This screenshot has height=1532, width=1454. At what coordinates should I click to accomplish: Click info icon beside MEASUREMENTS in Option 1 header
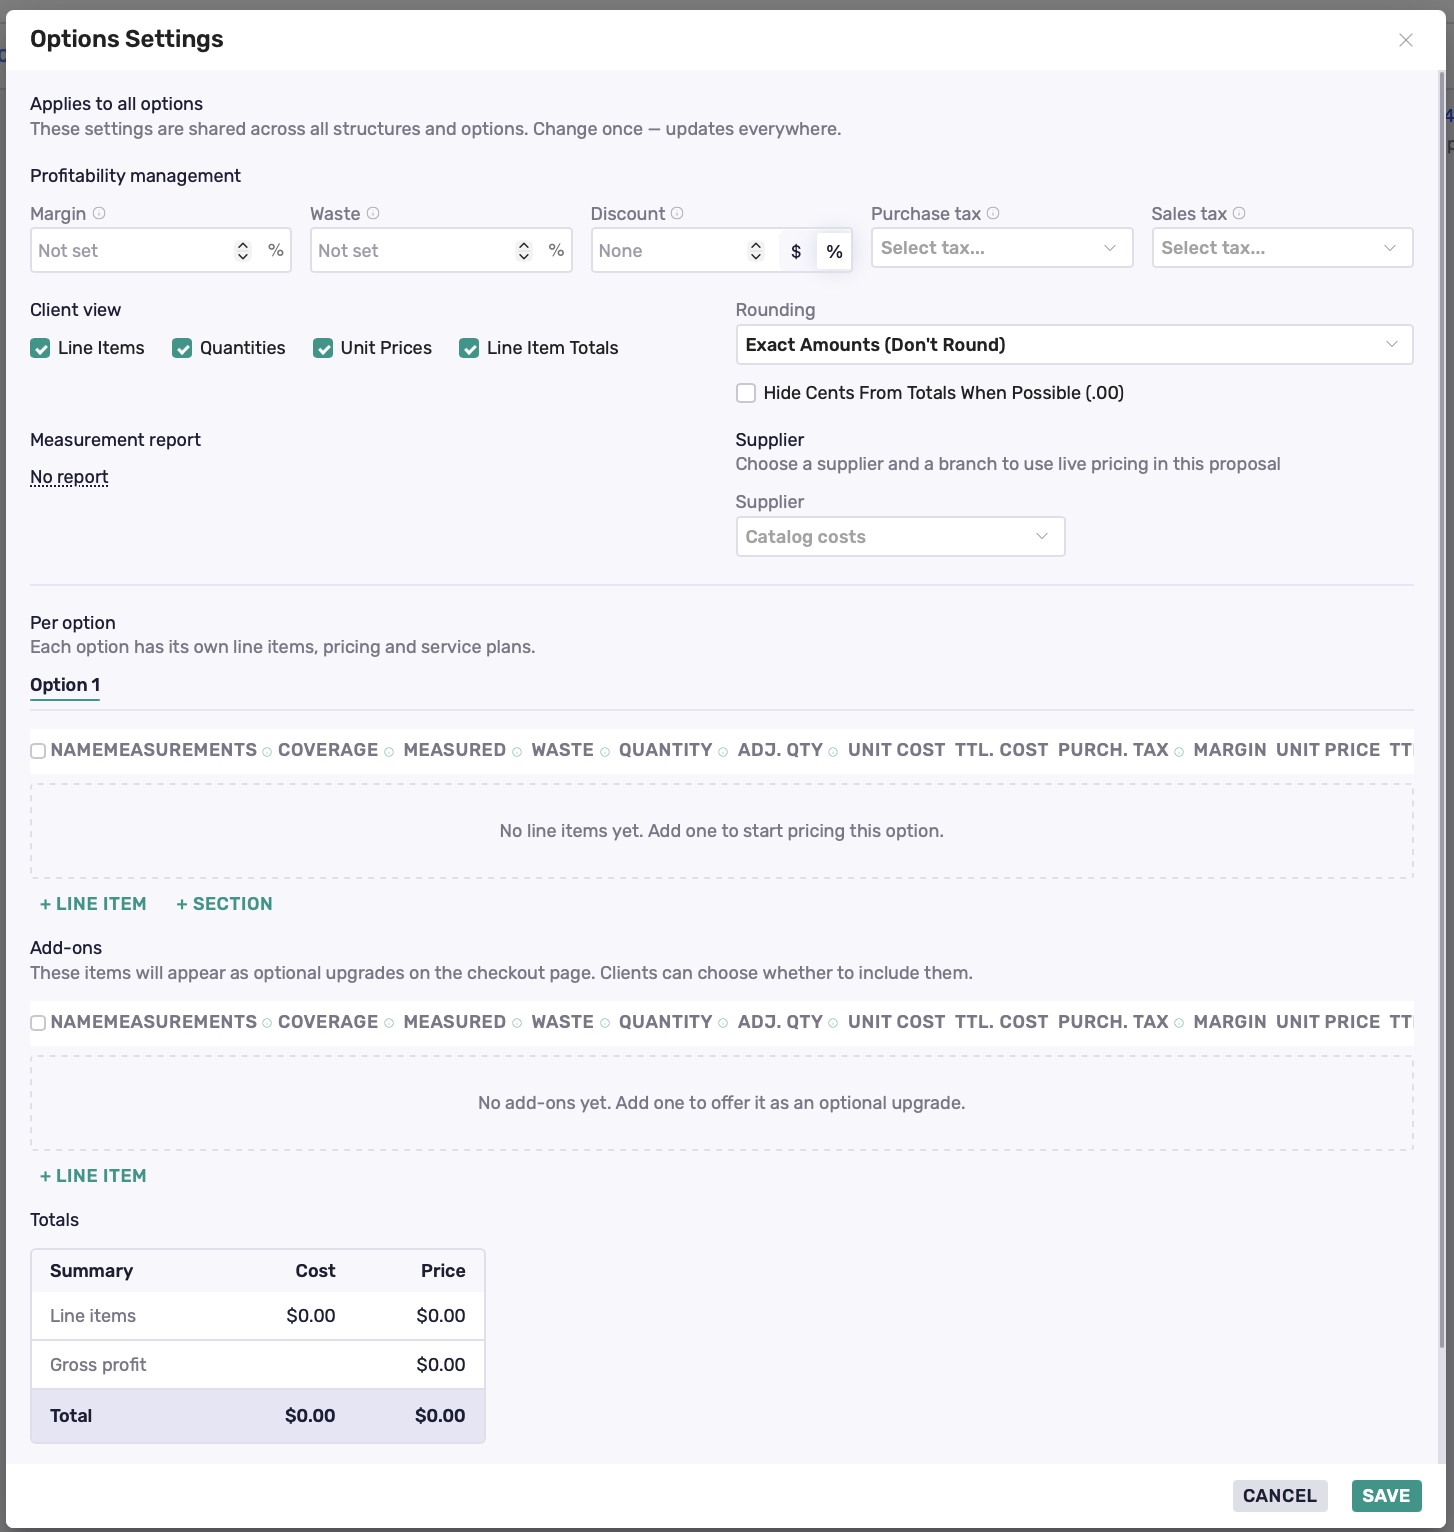click(x=267, y=752)
